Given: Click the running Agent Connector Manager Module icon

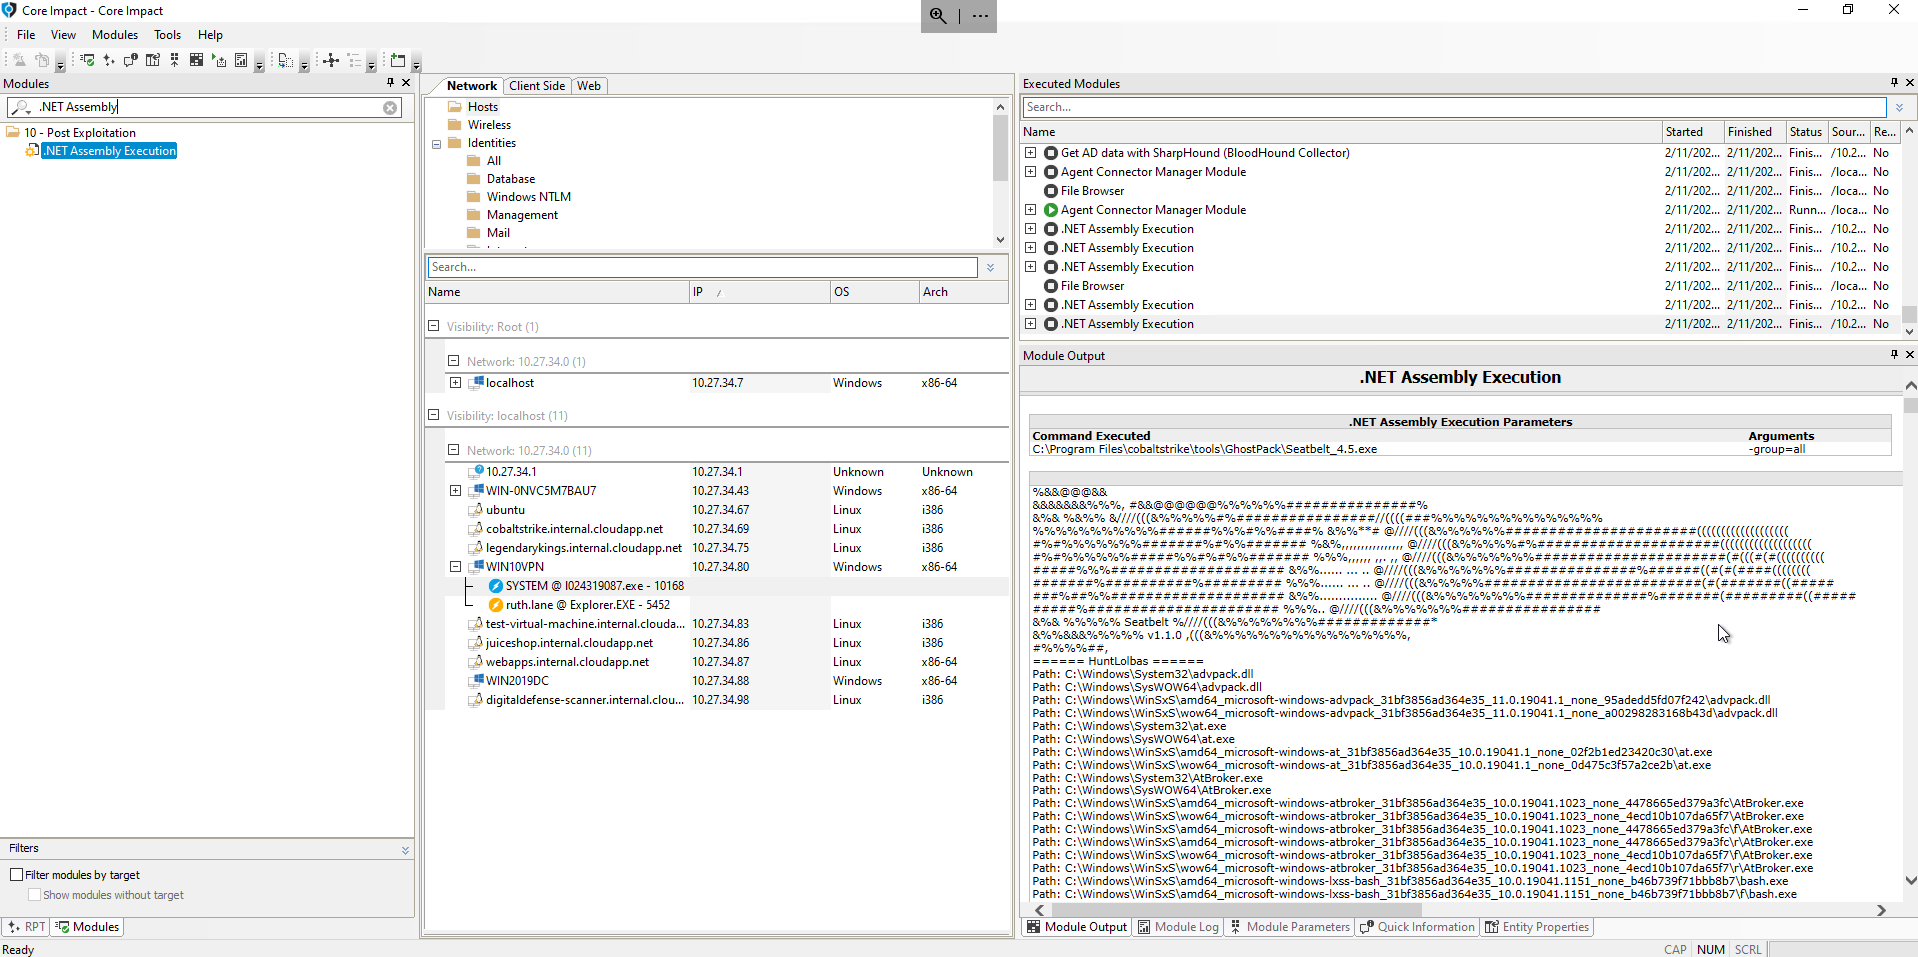Looking at the screenshot, I should click(1051, 210).
